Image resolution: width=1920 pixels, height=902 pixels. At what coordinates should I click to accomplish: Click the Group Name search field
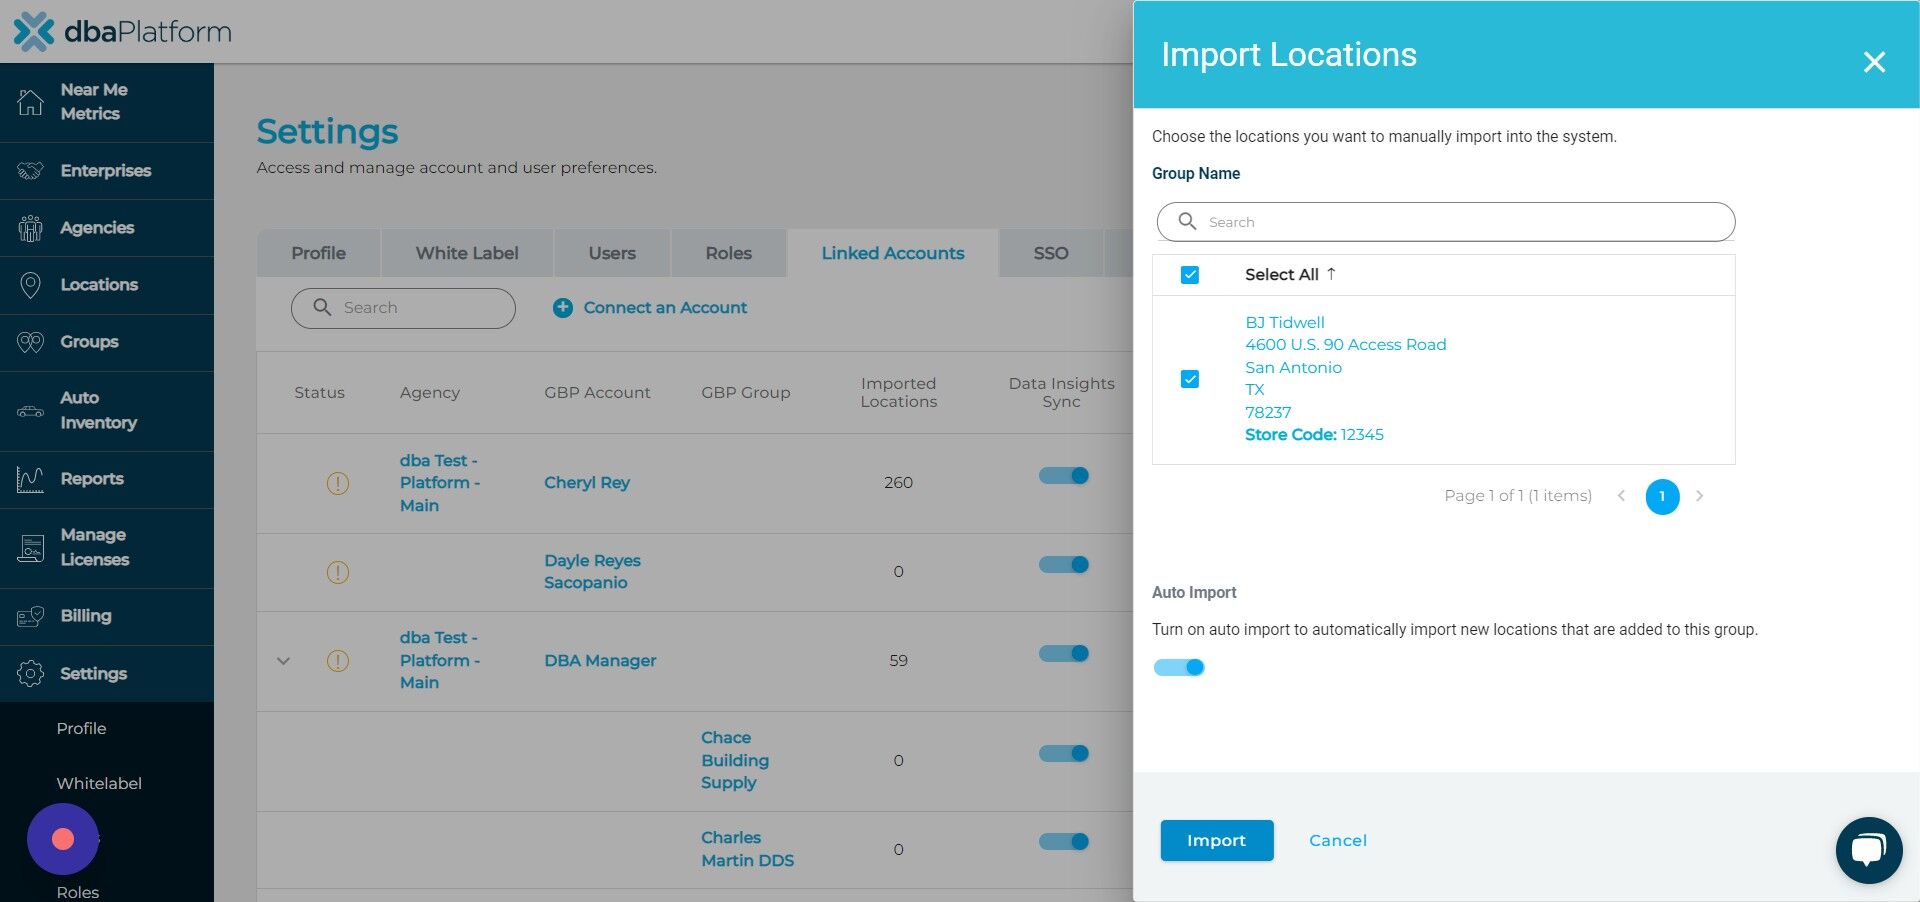1444,221
